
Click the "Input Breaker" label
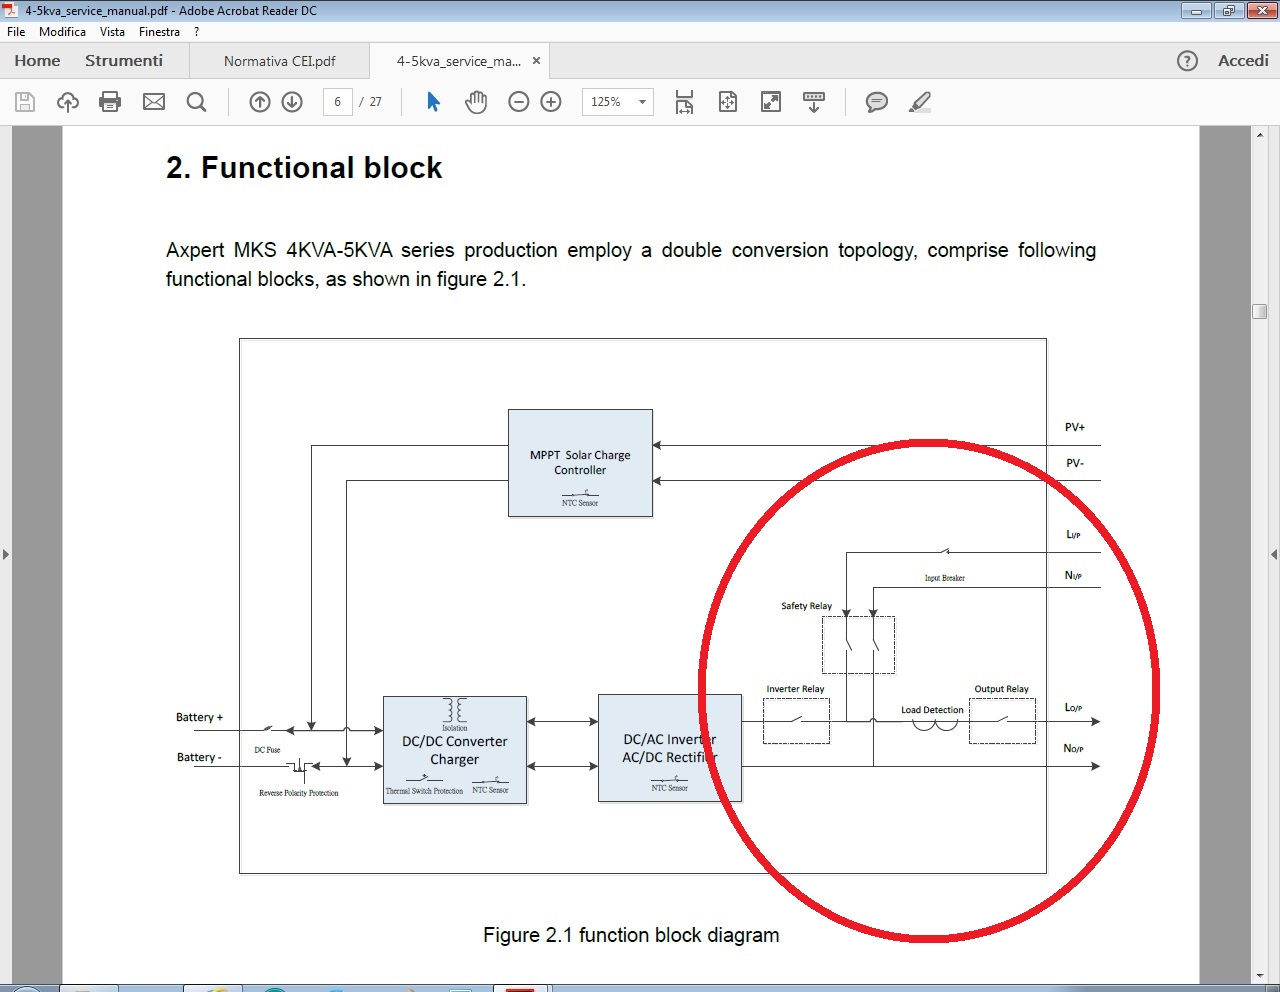click(944, 578)
